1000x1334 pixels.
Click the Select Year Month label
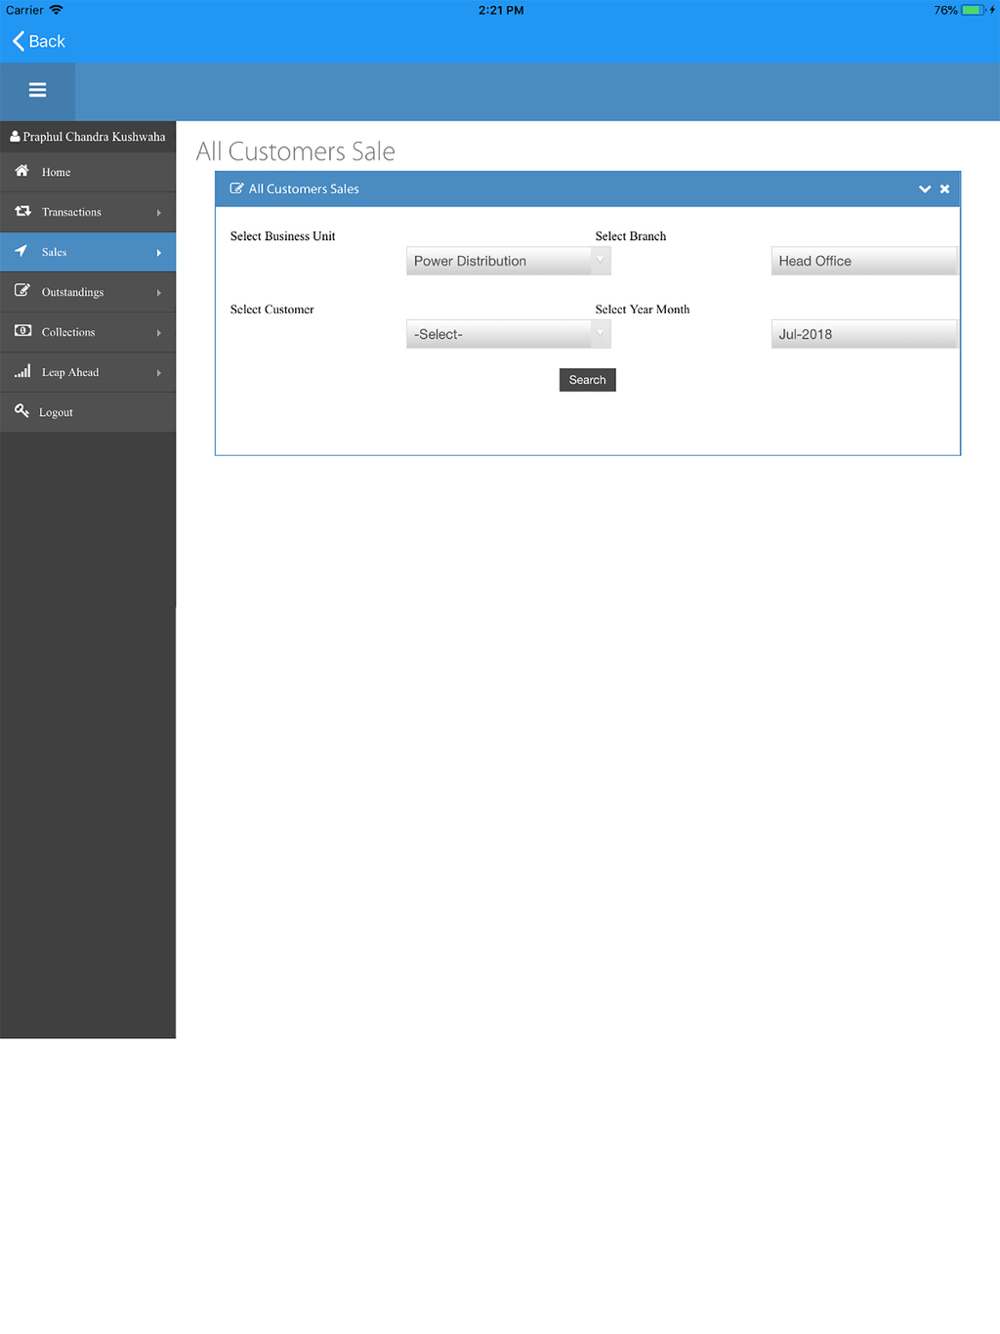(642, 309)
